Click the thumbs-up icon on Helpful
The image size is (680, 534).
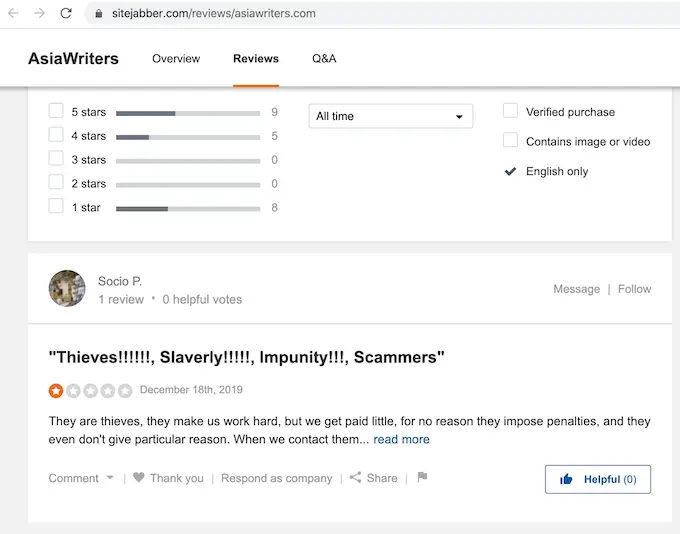pyautogui.click(x=566, y=479)
